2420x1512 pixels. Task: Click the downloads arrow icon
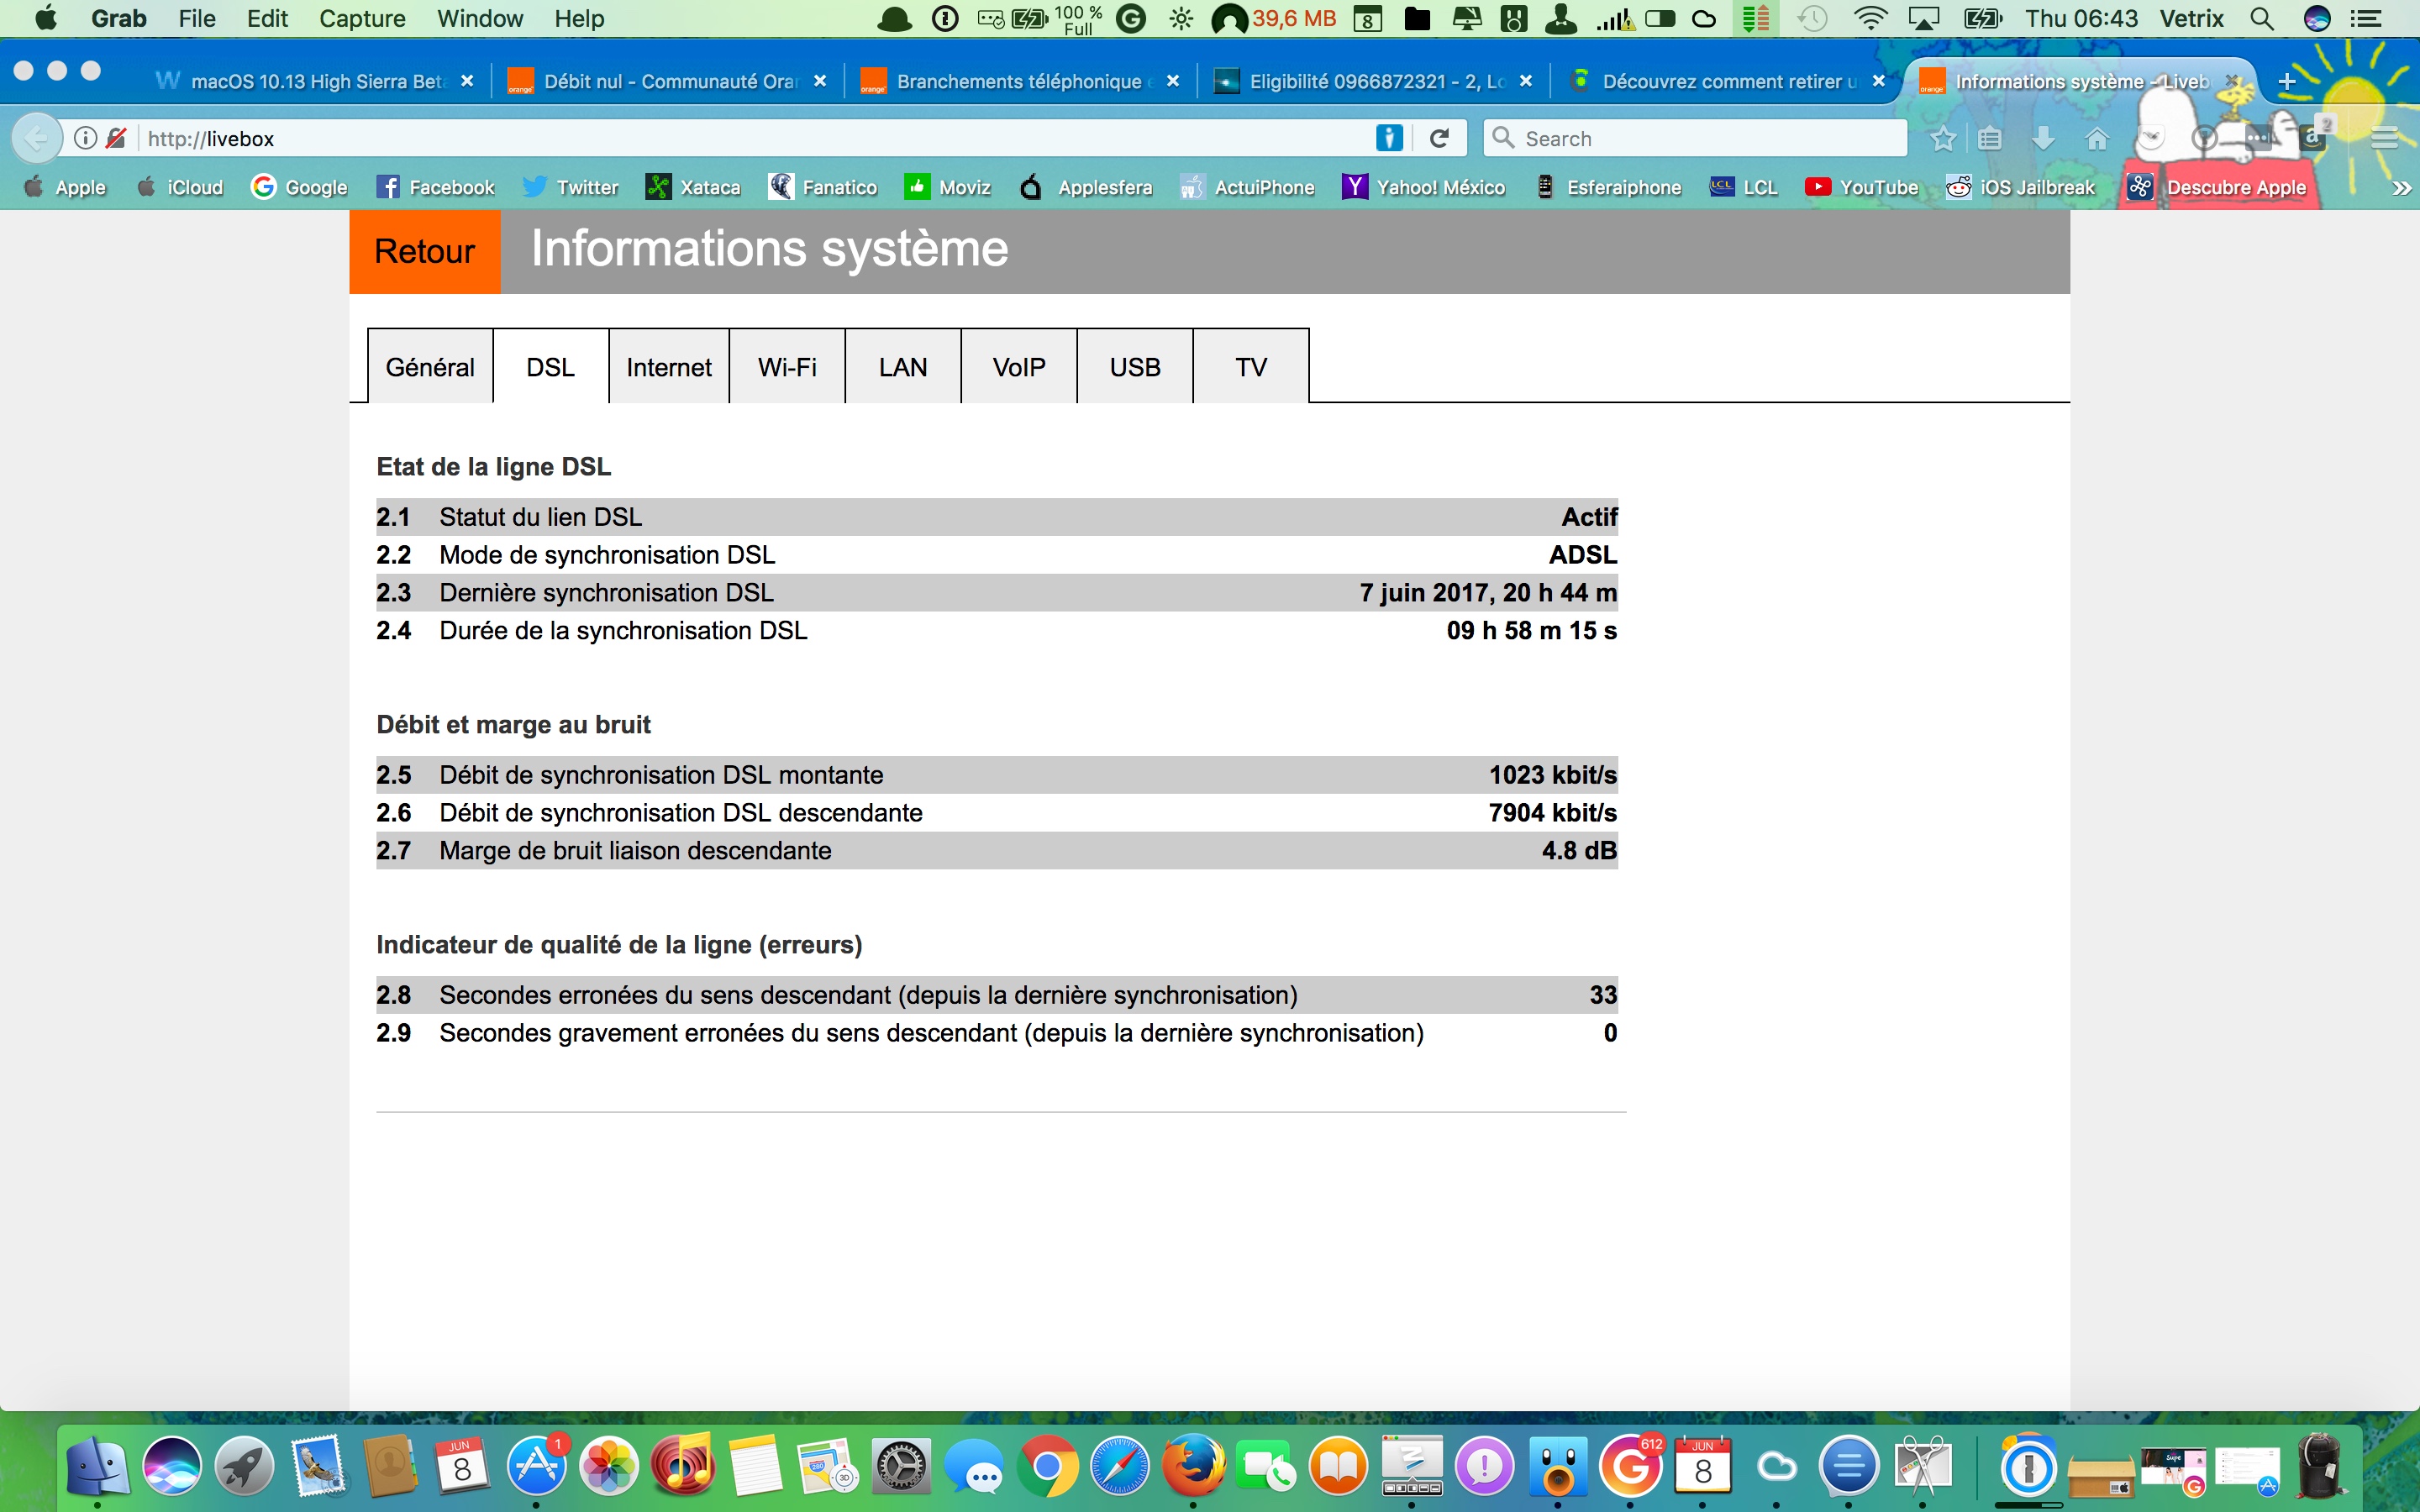(2043, 138)
